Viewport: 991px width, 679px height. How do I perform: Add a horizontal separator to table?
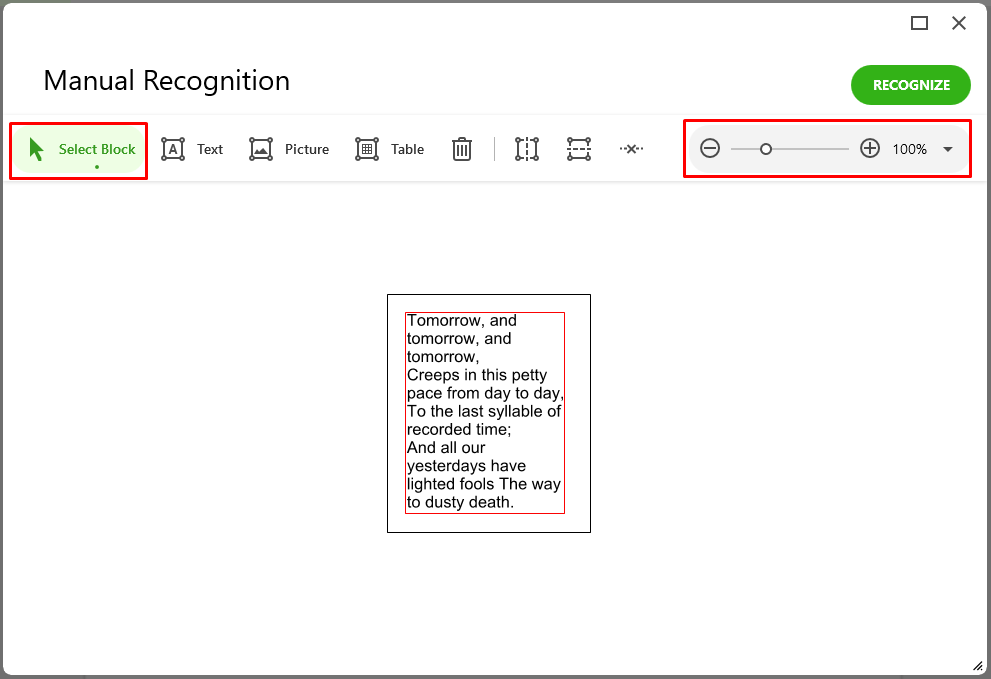[x=579, y=150]
